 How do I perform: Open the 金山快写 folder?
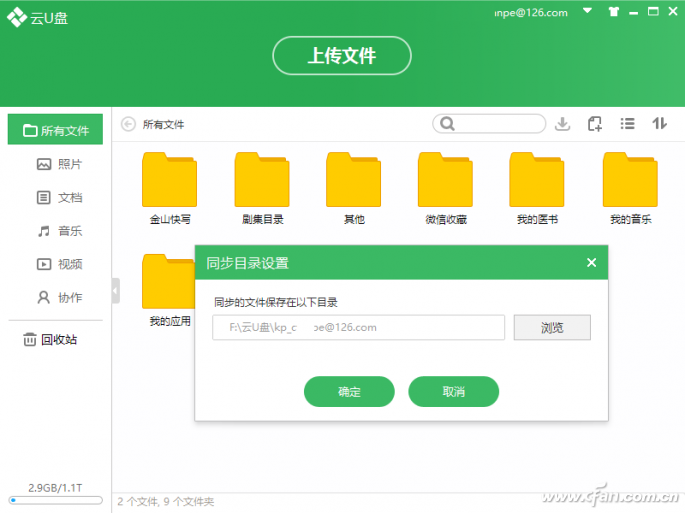[170, 189]
